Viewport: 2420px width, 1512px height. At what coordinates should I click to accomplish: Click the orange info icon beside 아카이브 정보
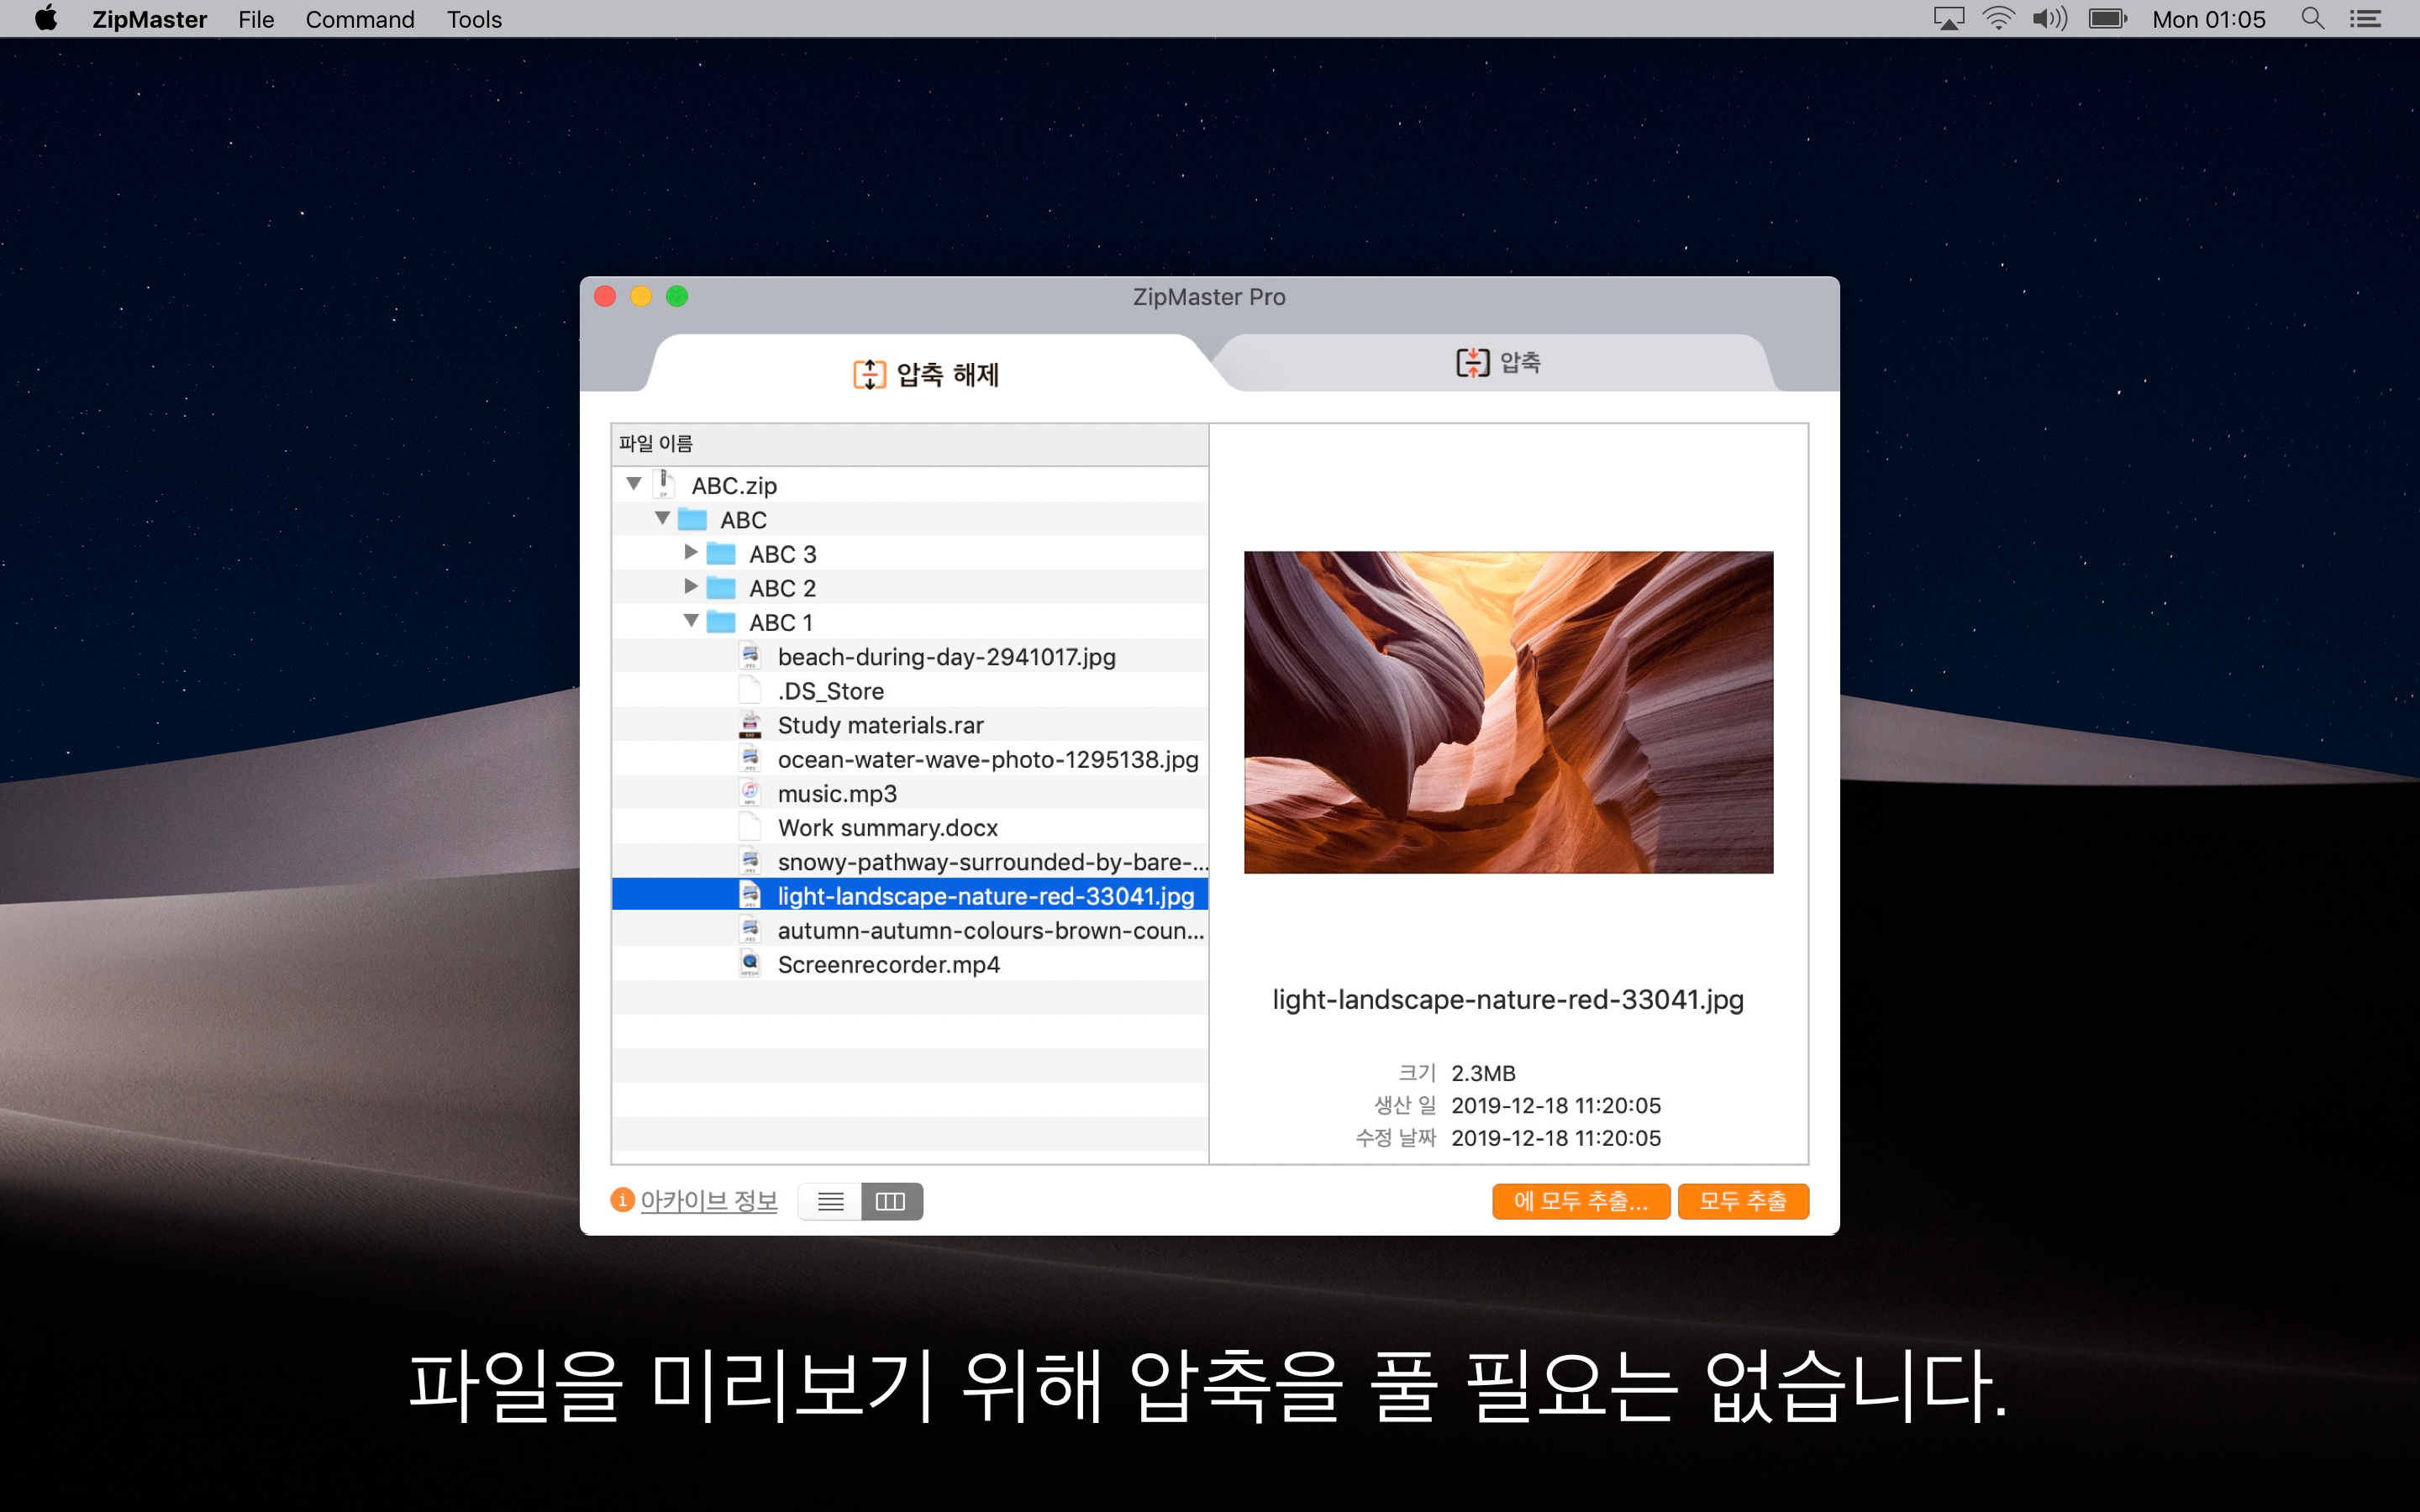(x=622, y=1200)
